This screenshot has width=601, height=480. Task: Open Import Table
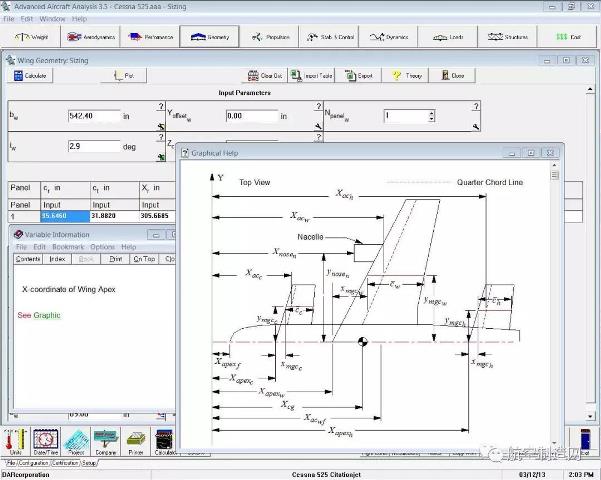311,76
